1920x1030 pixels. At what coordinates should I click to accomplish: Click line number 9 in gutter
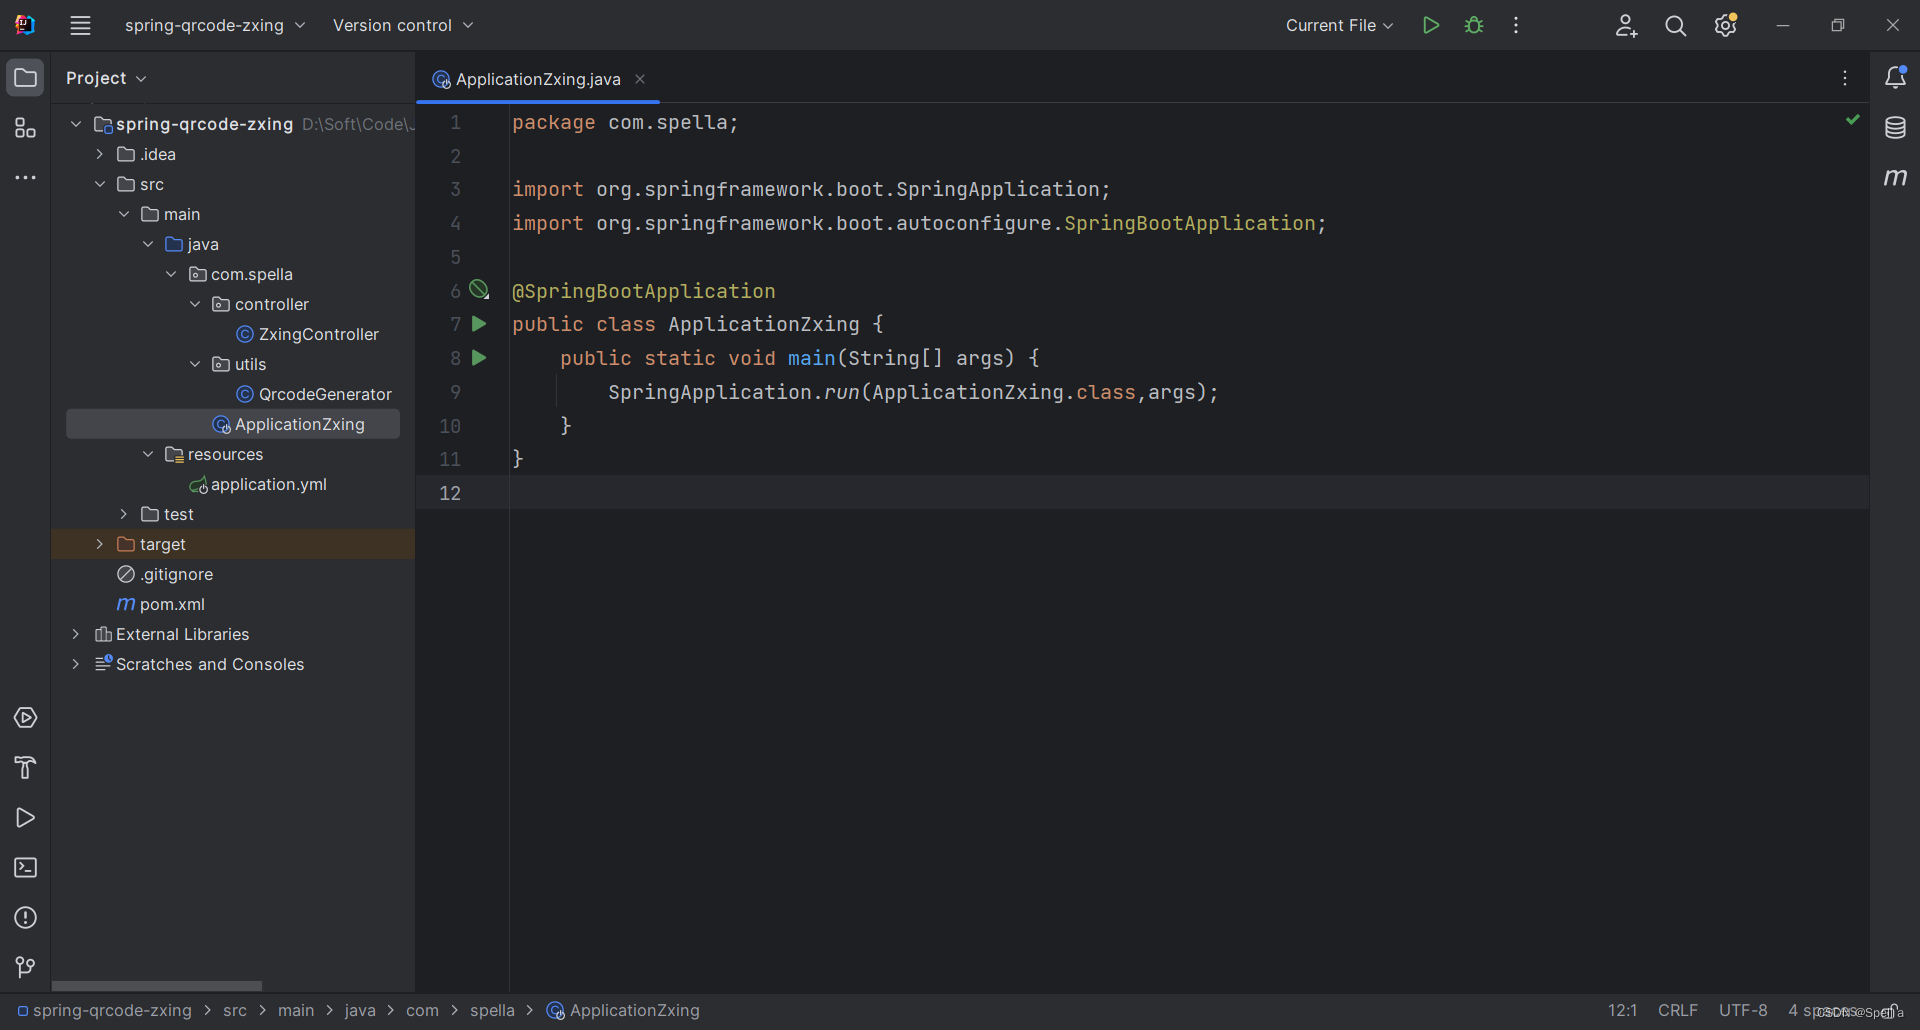455,392
